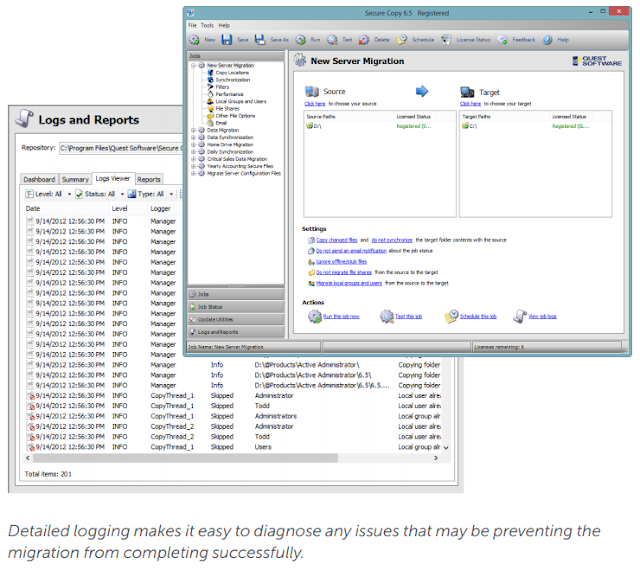
Task: Click the Copy Locations icon in the Jobs tree
Action: [x=211, y=73]
